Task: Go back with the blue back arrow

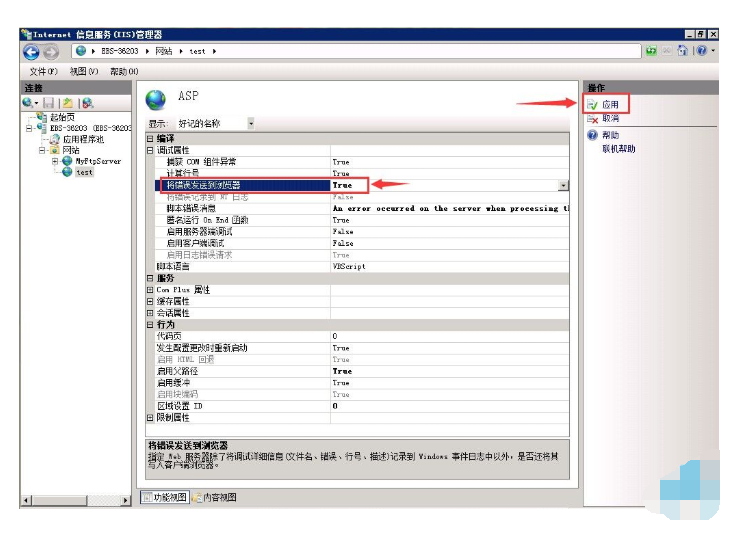Action: click(x=31, y=52)
